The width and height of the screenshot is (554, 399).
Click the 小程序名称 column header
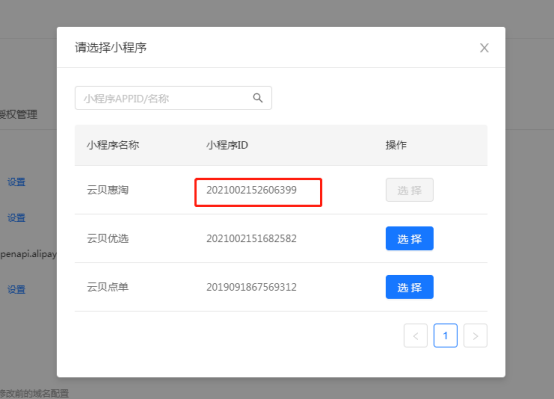coord(113,145)
